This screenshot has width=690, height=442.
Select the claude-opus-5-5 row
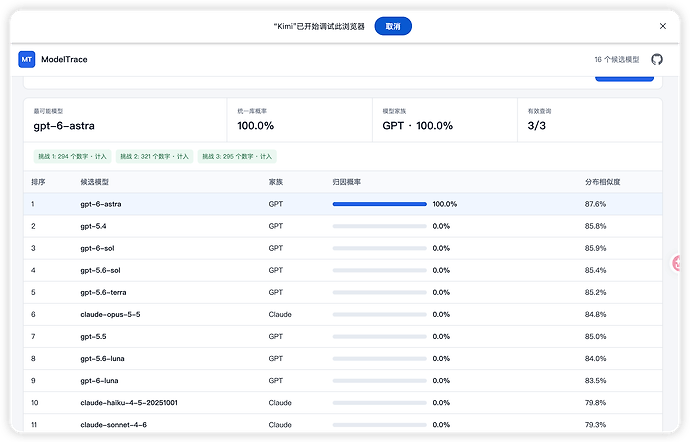pyautogui.click(x=343, y=314)
